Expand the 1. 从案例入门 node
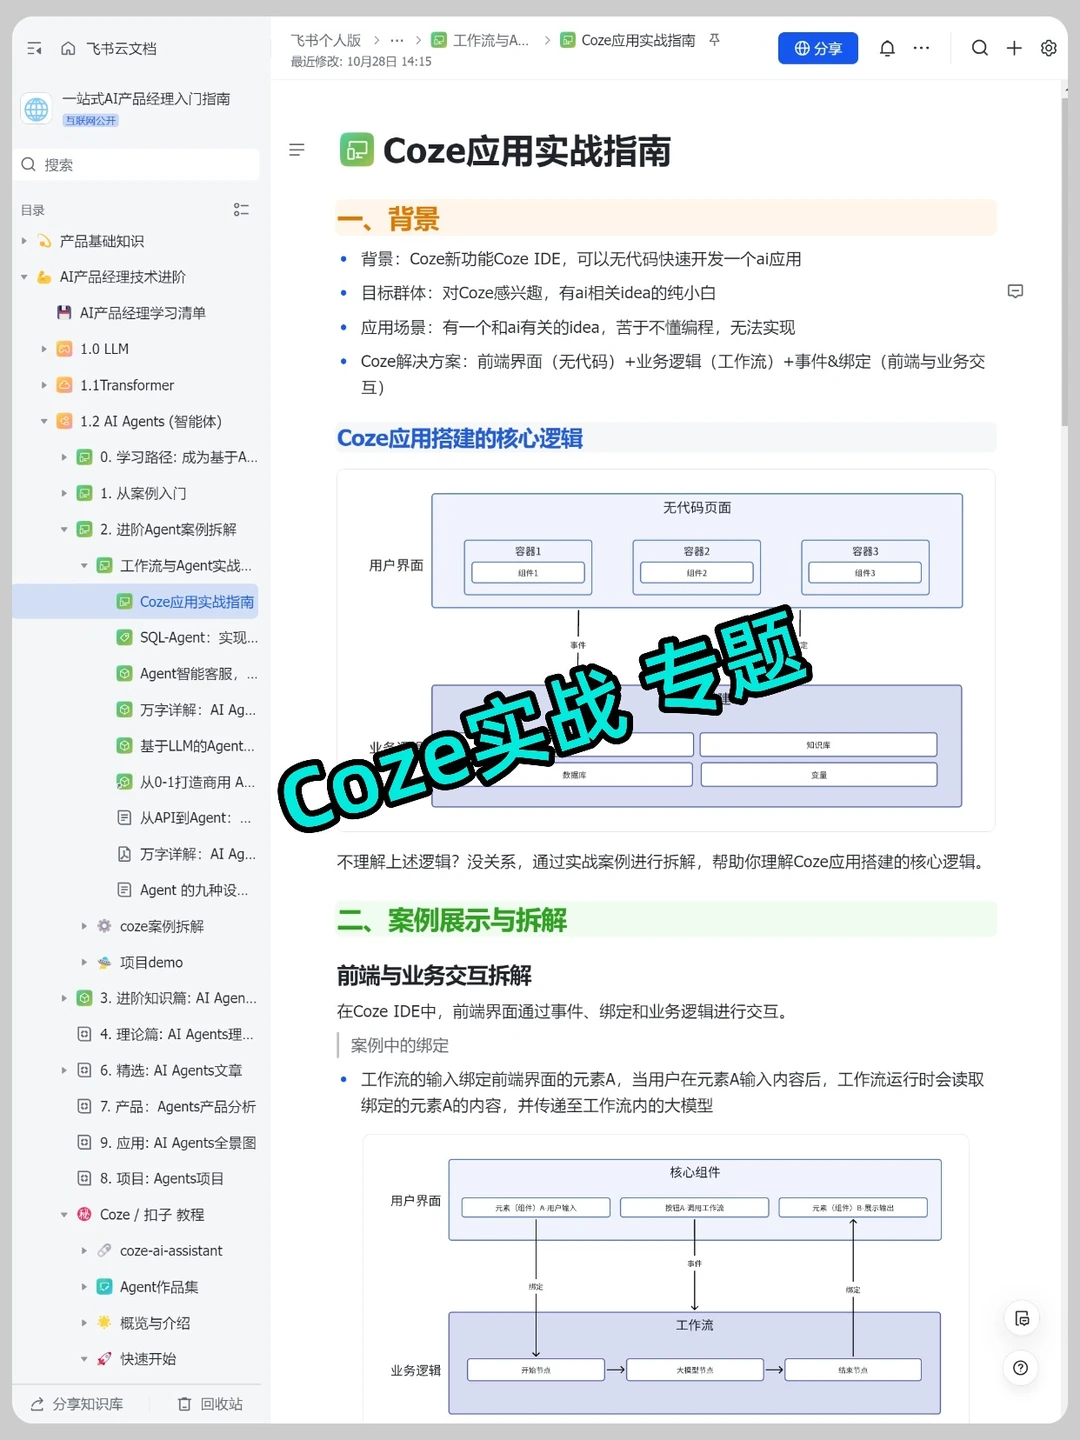 pos(64,493)
